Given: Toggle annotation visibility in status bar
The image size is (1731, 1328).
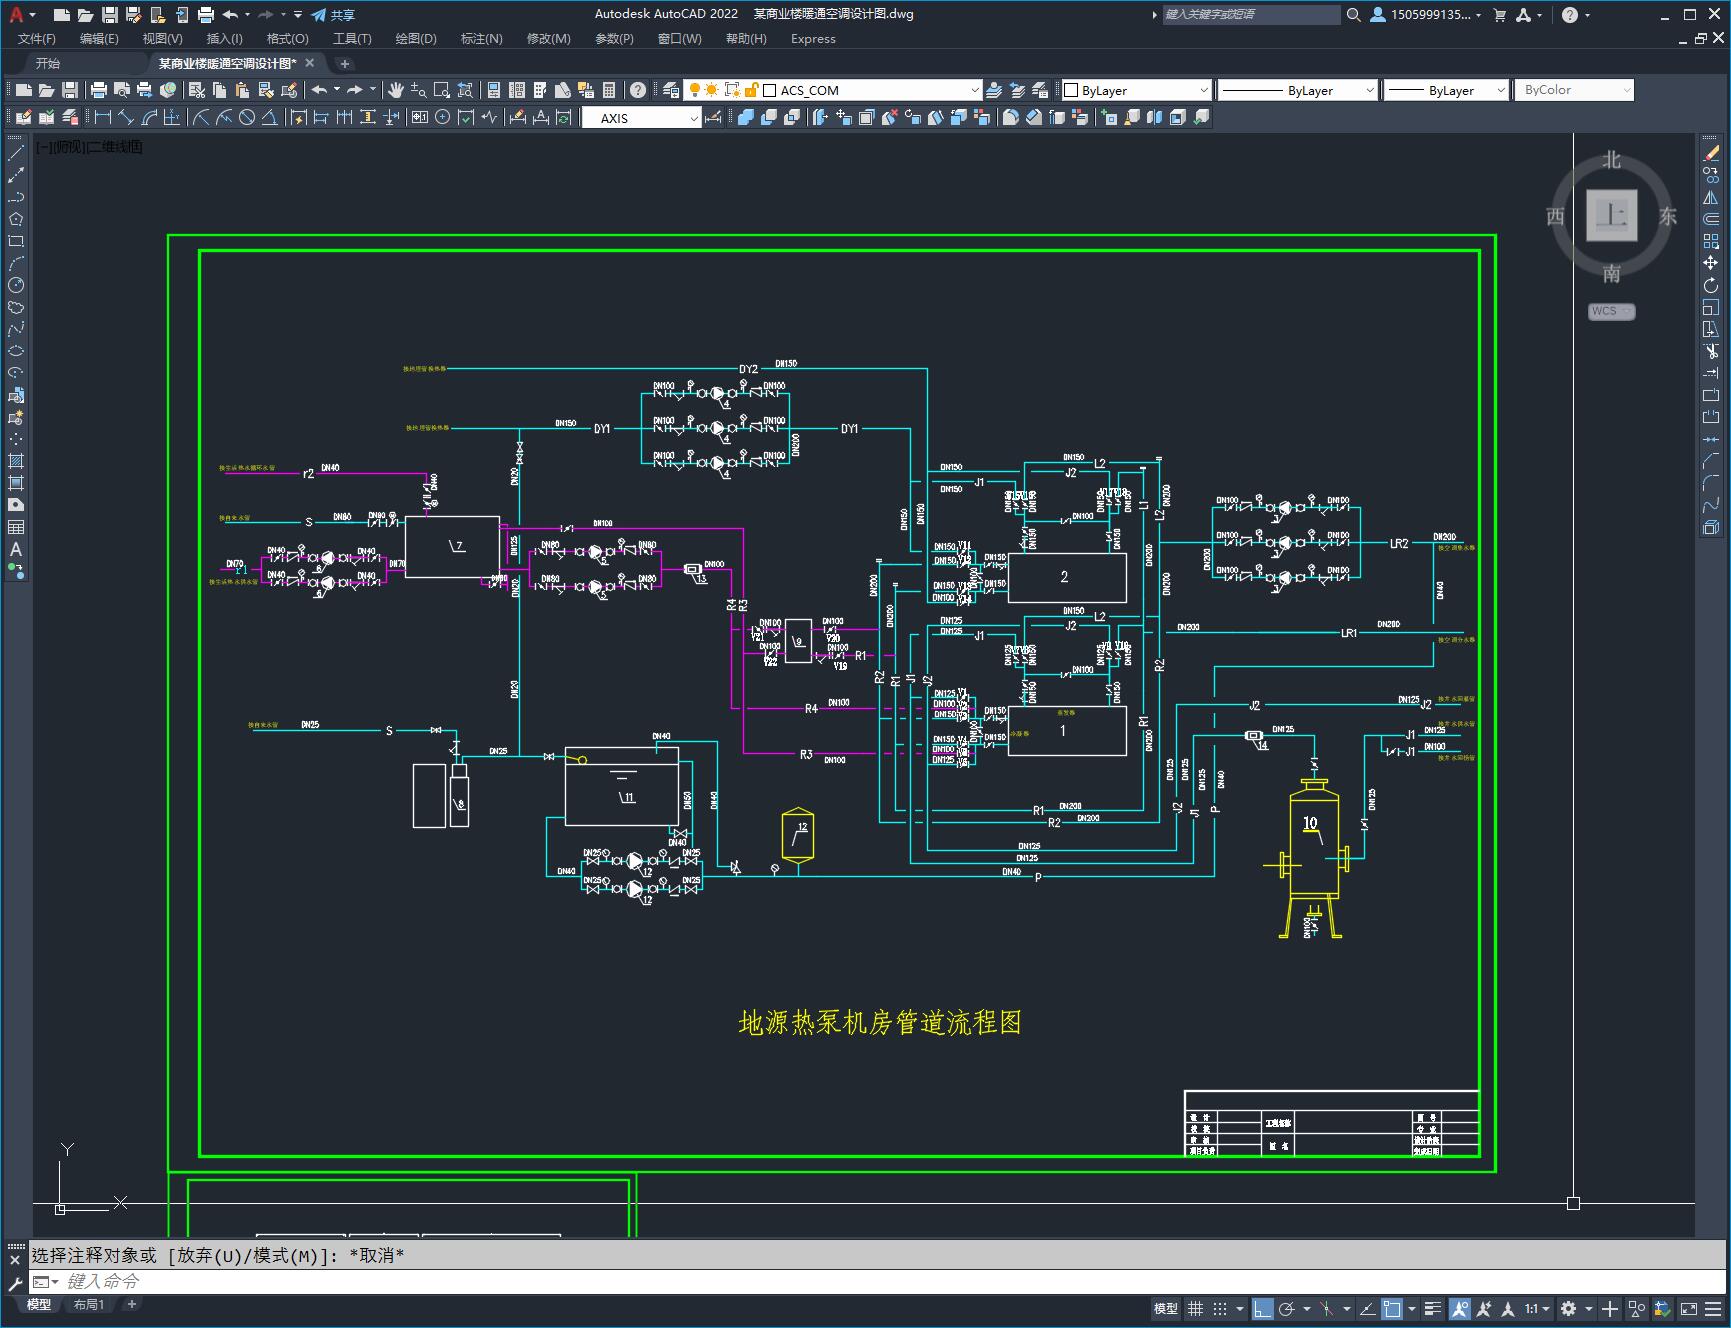Looking at the screenshot, I should coord(1459,1308).
